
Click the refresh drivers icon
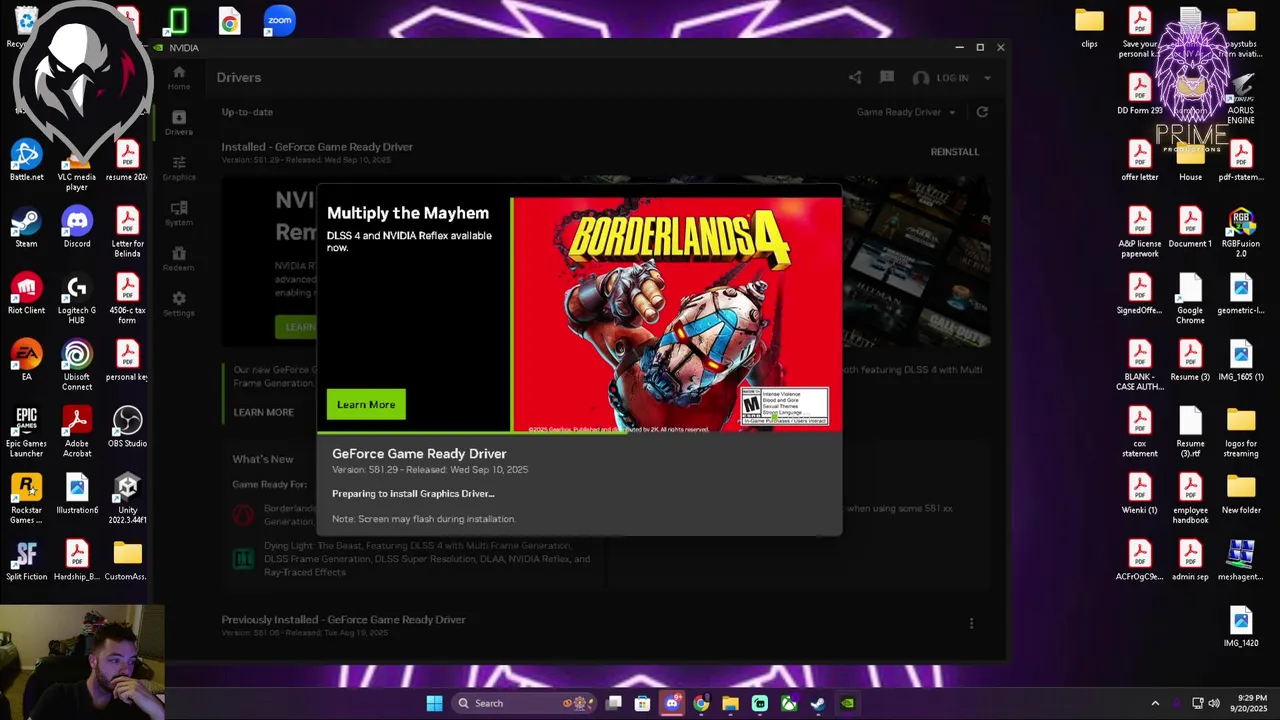point(982,112)
